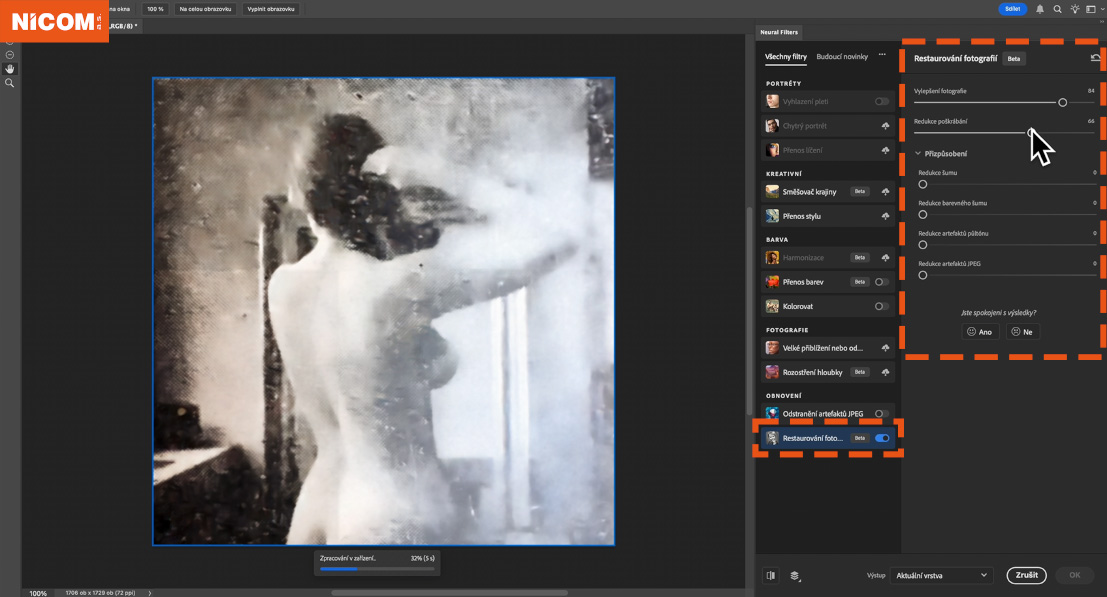Open the notifications bell icon
Image resolution: width=1107 pixels, height=597 pixels.
point(1040,9)
